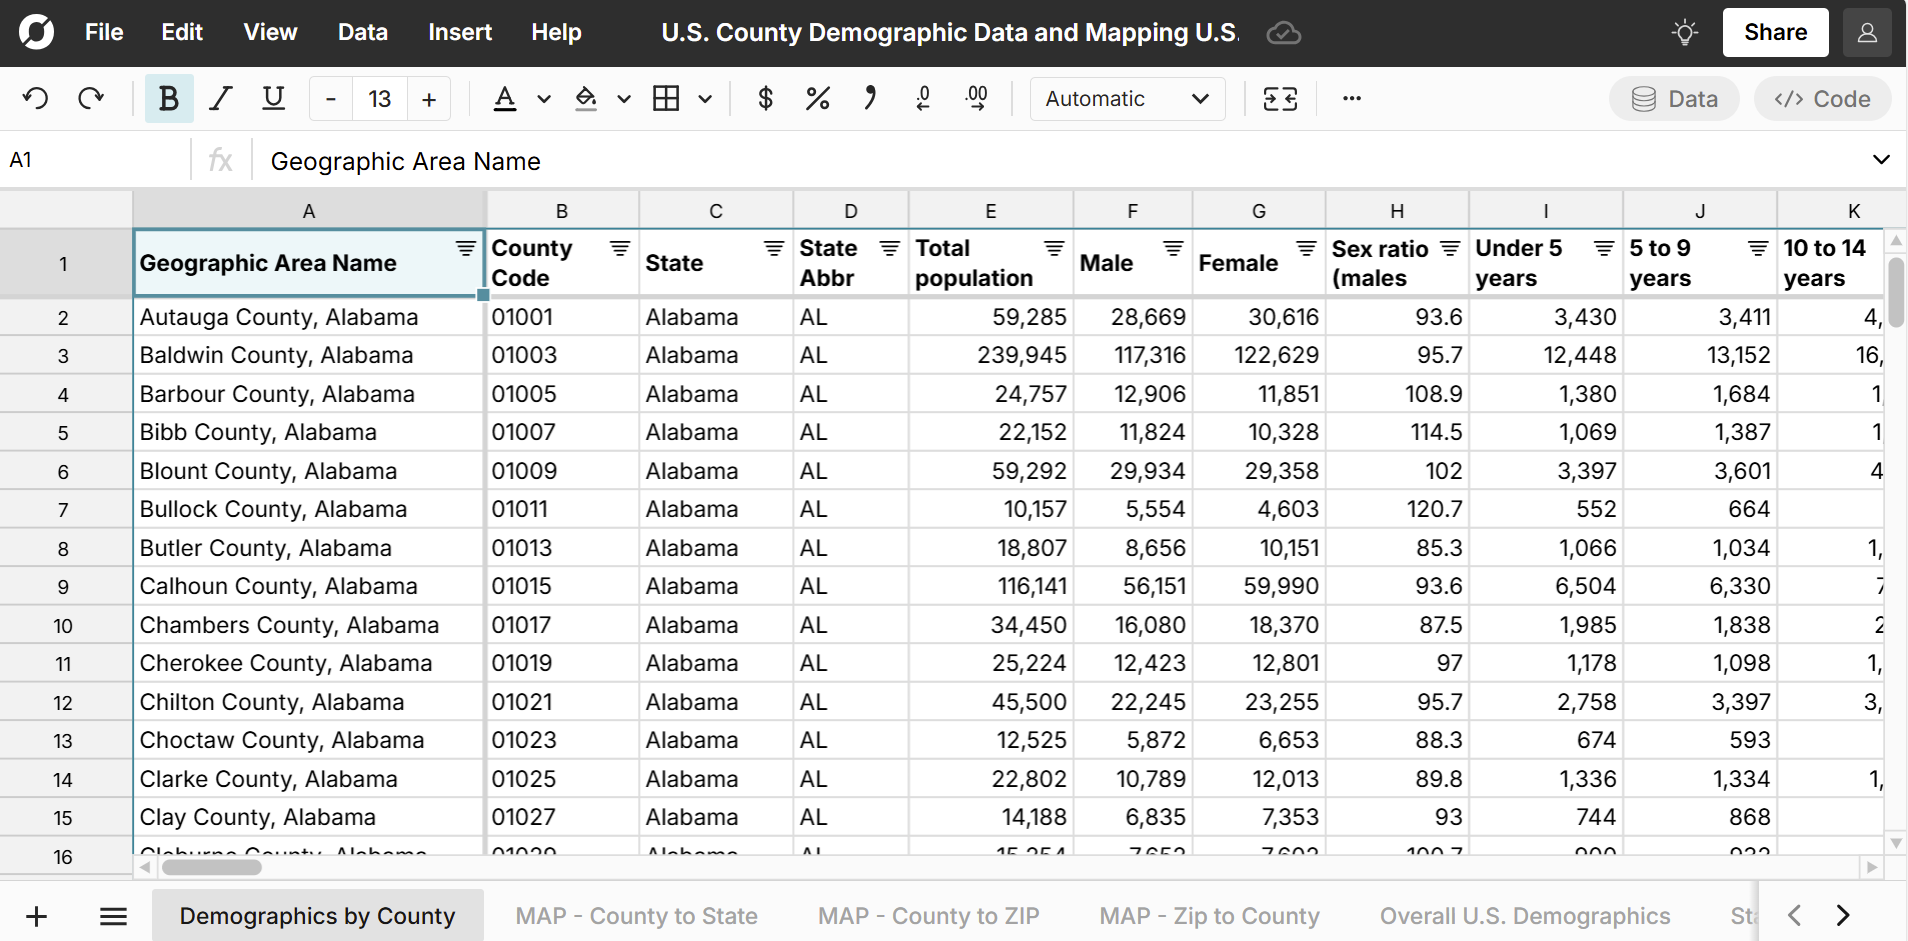Open the filter on the State column header
Viewport: 1908px width, 941px height.
[x=773, y=248]
